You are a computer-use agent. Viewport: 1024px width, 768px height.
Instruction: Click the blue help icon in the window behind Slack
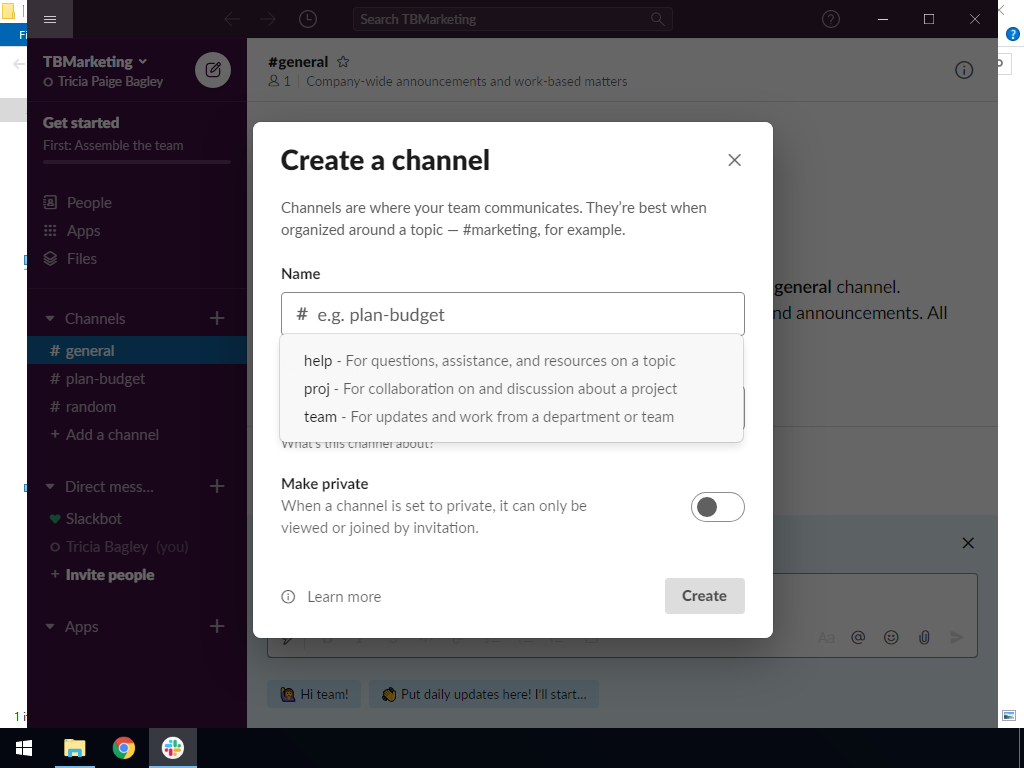[1013, 34]
